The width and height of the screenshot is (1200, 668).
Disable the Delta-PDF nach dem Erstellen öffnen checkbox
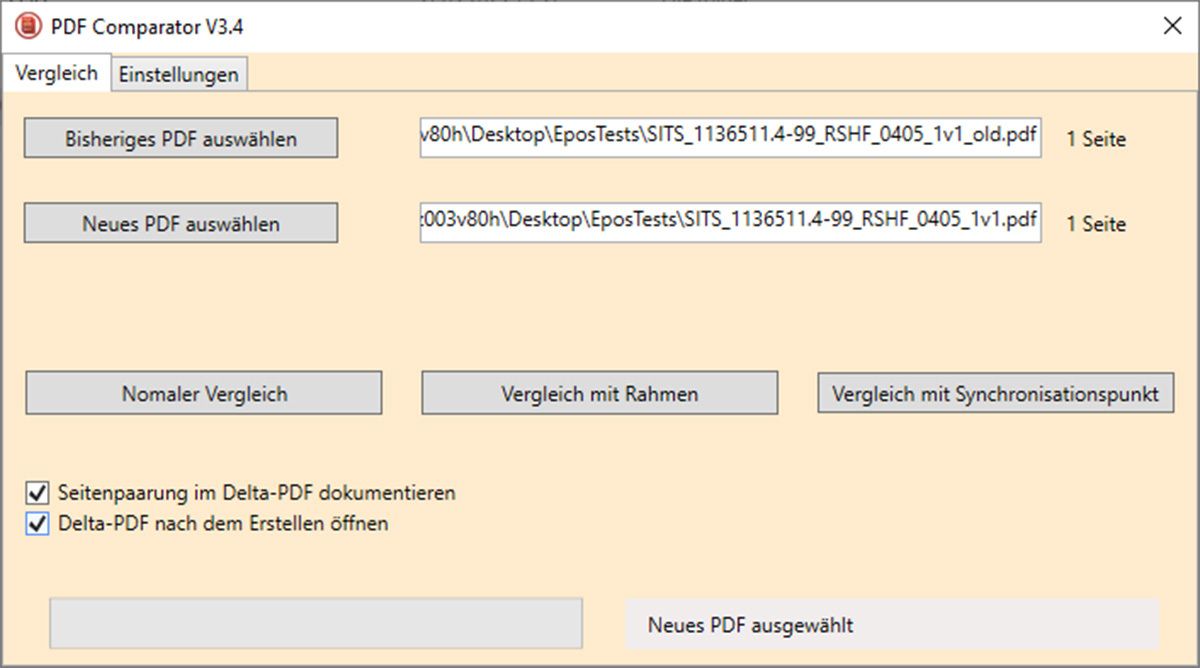(x=38, y=523)
